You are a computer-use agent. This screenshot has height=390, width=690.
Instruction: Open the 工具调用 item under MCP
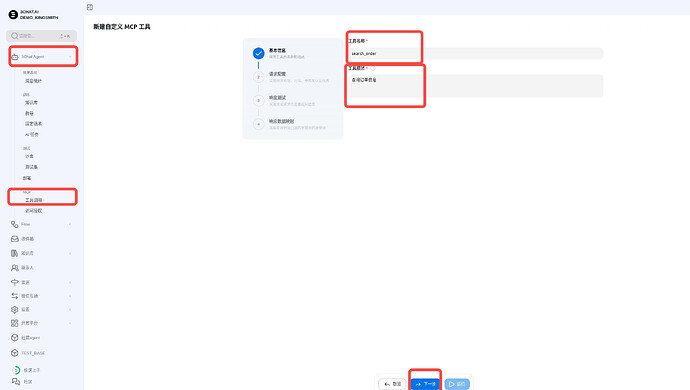(x=33, y=200)
